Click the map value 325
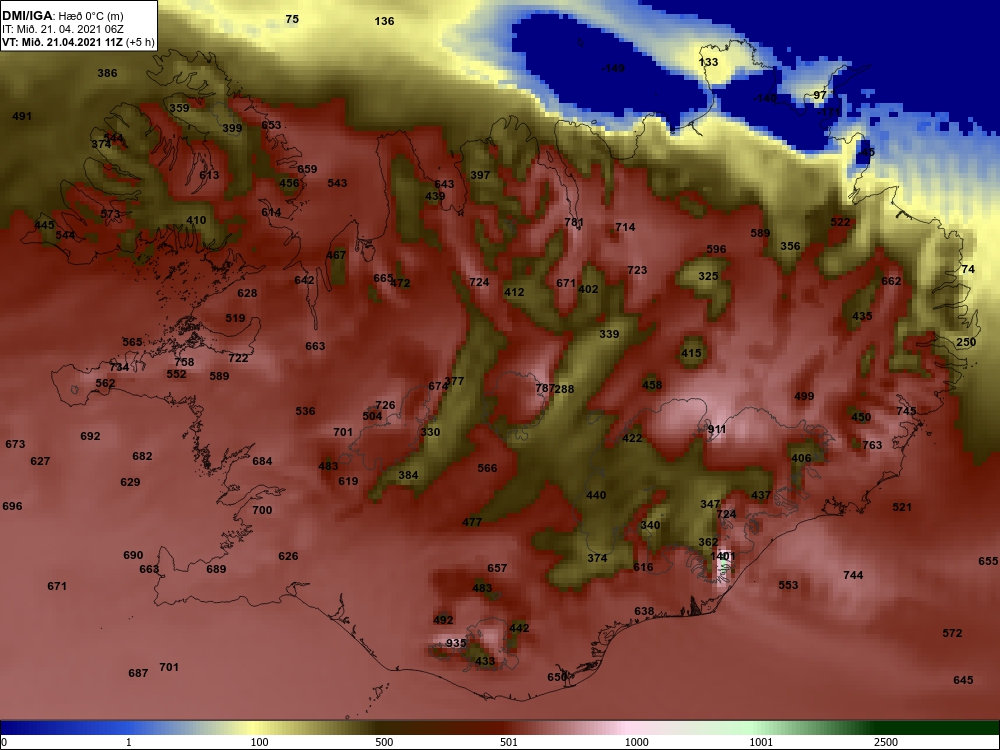Screen dimensions: 1000x750 [x=708, y=276]
